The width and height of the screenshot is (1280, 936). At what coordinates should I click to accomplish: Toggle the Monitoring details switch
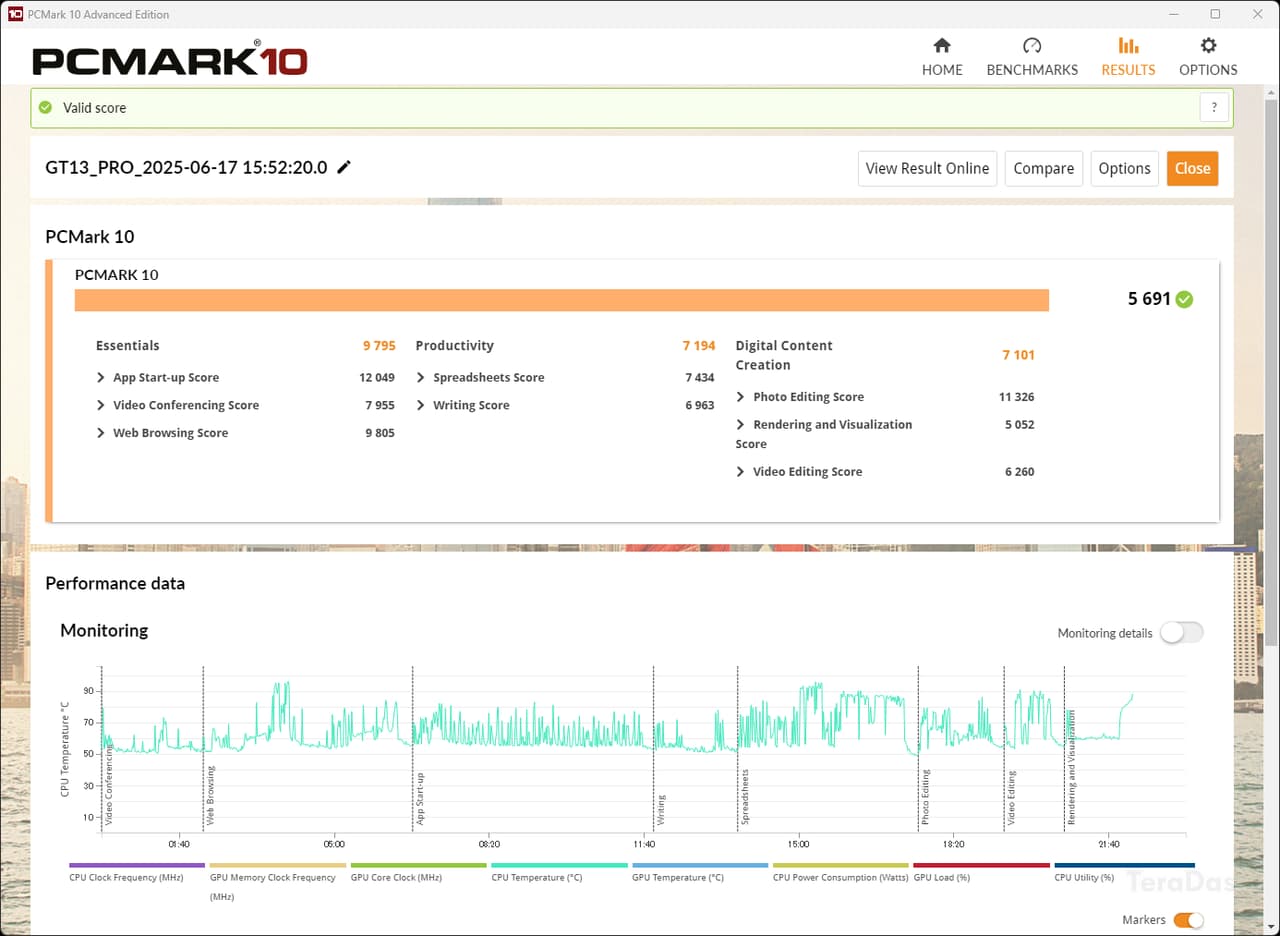1181,632
